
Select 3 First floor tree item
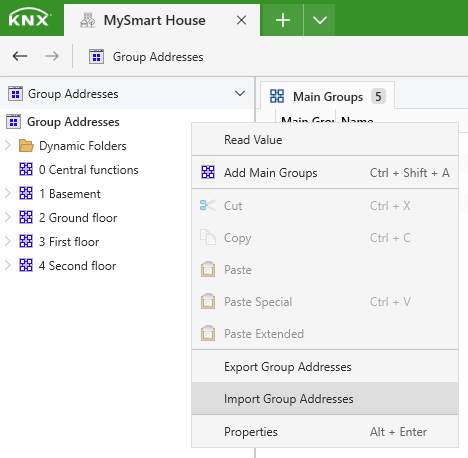pos(69,242)
